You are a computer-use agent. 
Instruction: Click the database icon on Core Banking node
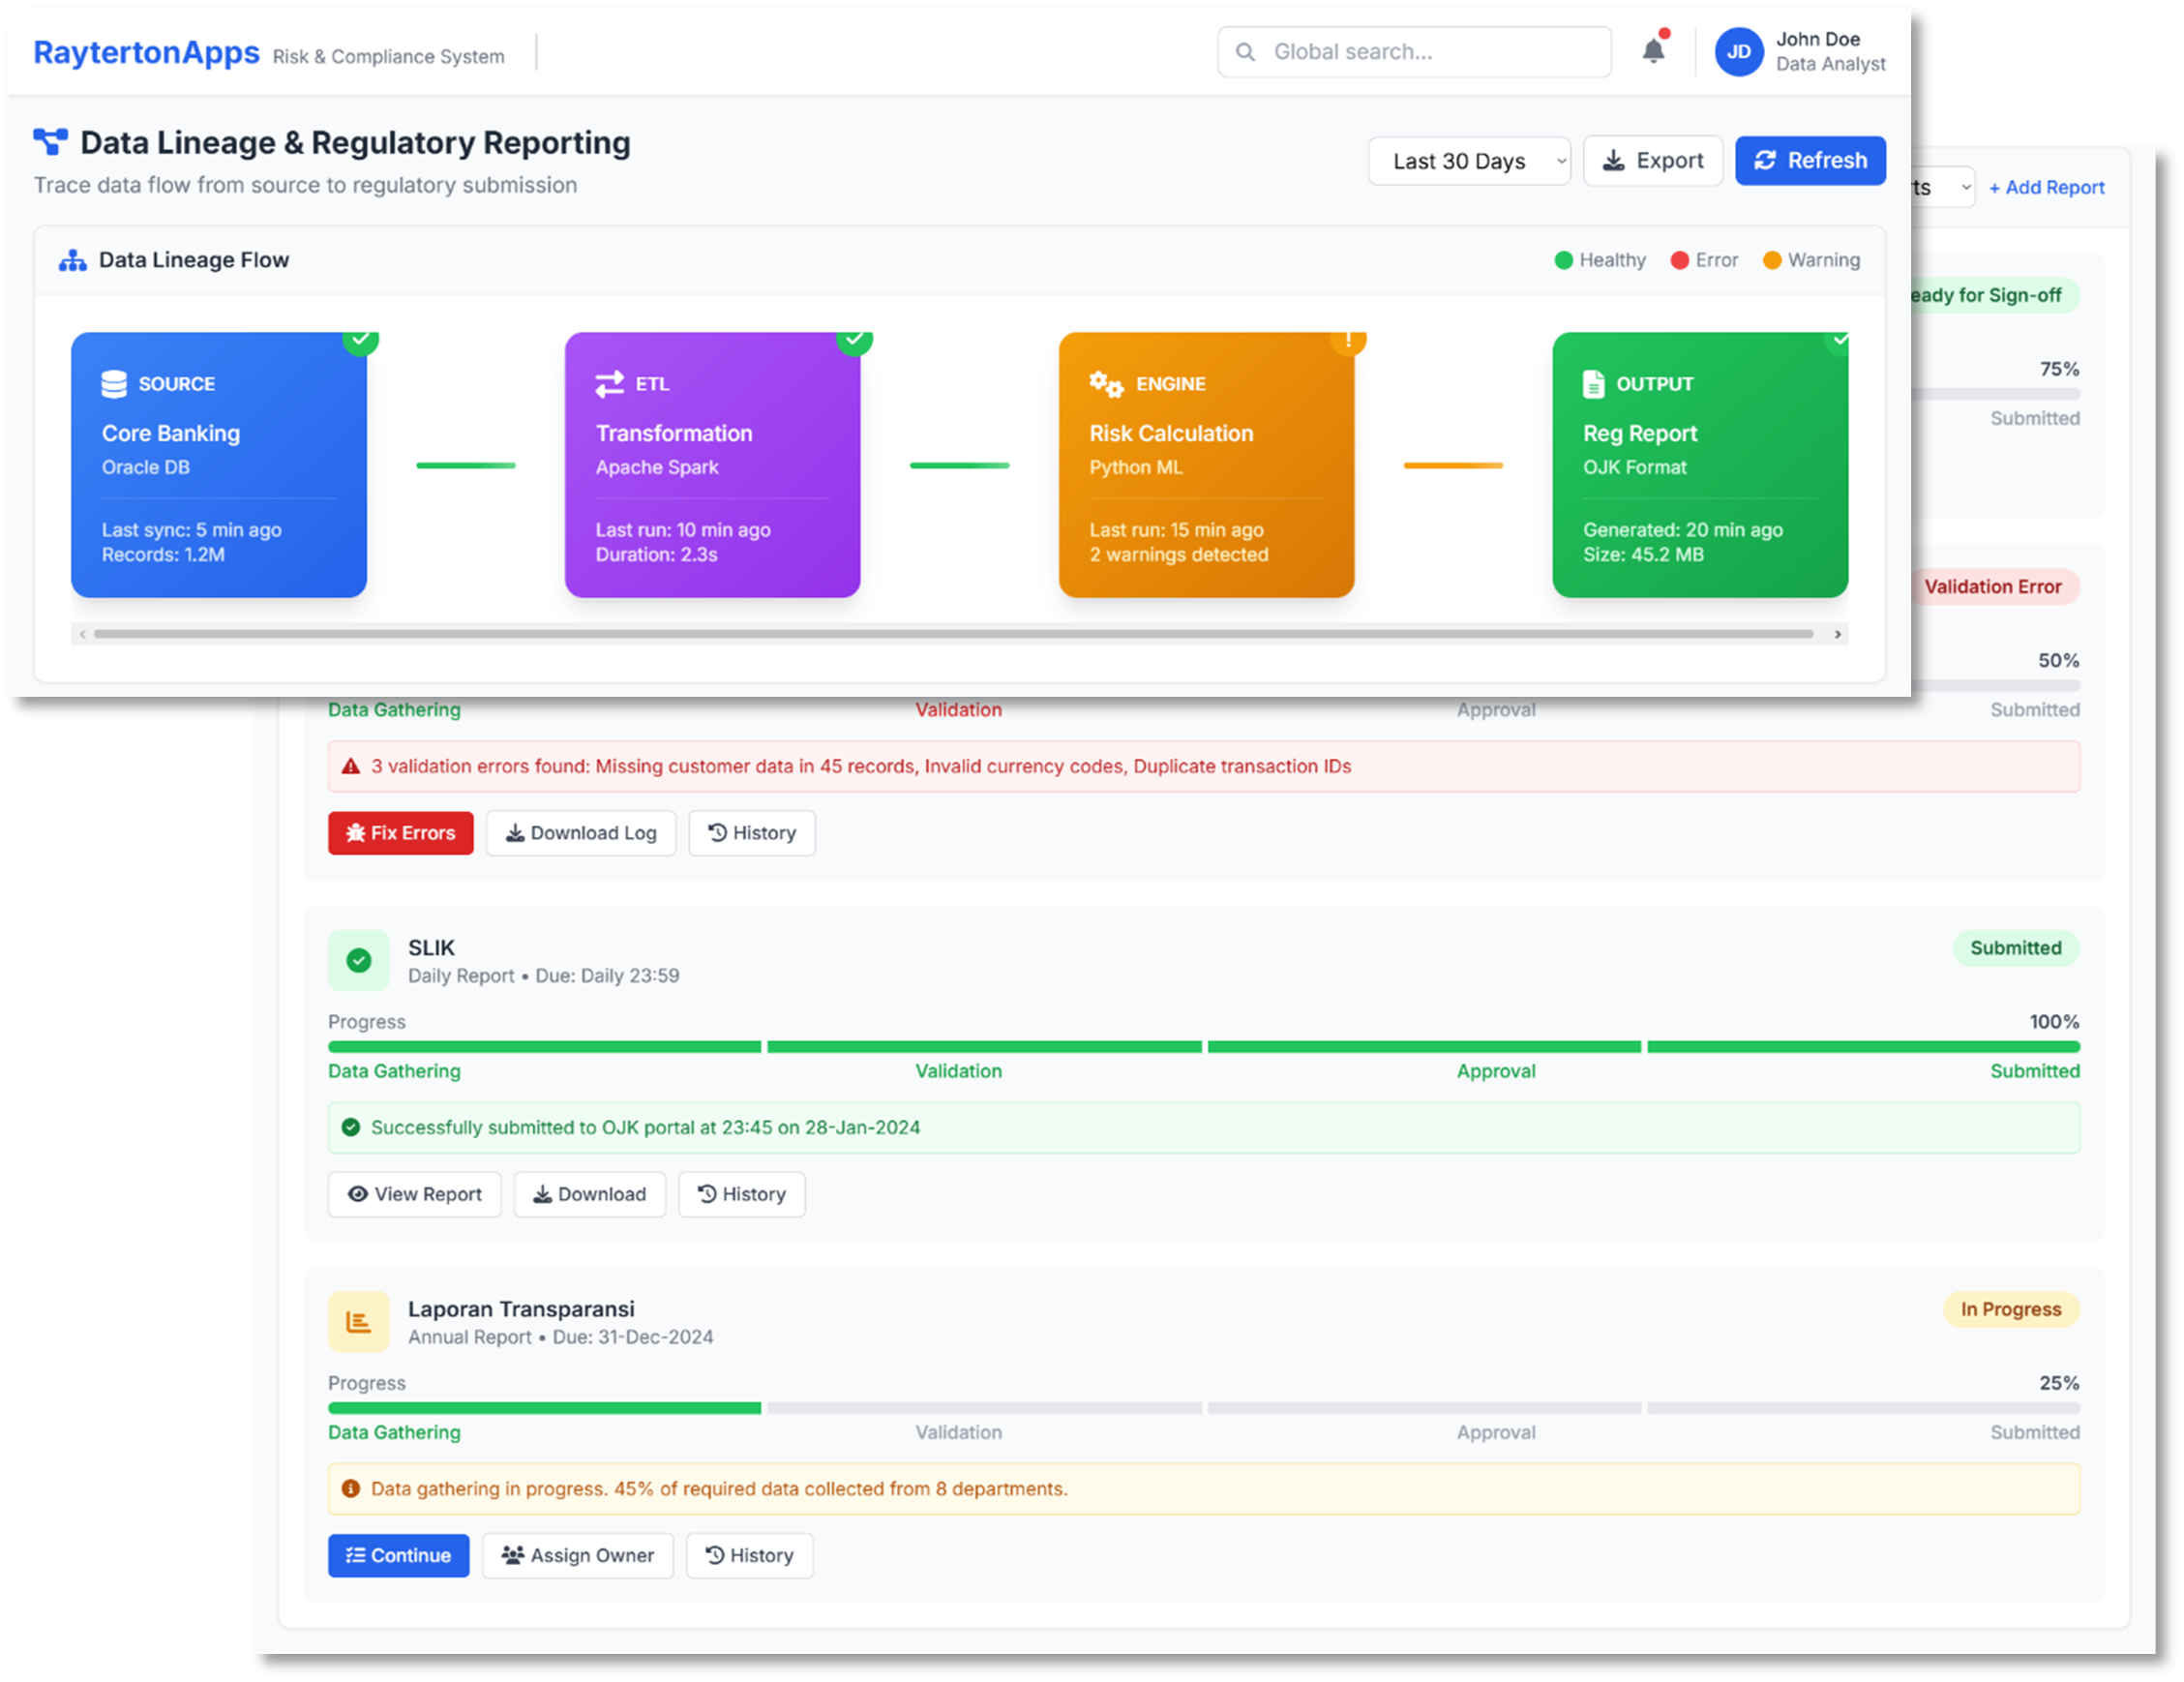[113, 383]
